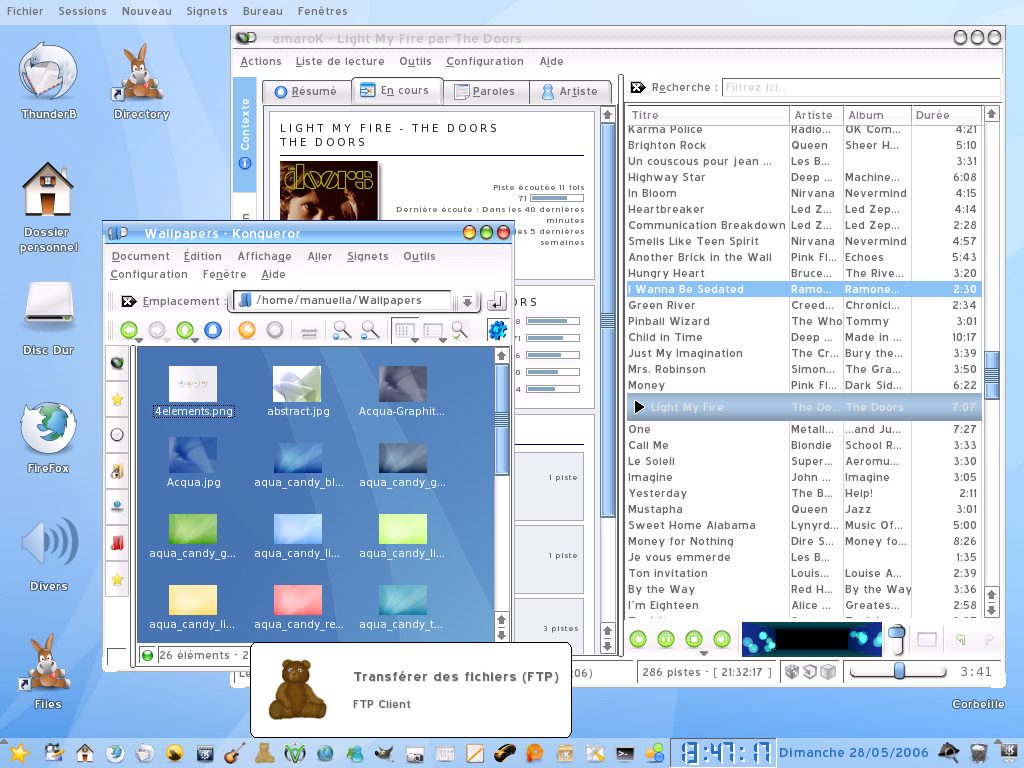Viewport: 1024px width, 768px height.
Task: Go up one folder in Konqueror
Action: tap(185, 330)
